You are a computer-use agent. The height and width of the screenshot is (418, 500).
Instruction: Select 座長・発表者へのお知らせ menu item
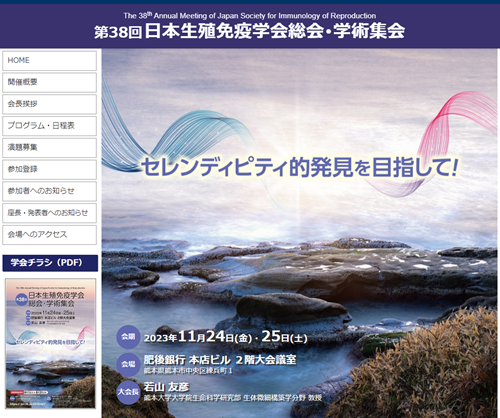click(x=49, y=213)
